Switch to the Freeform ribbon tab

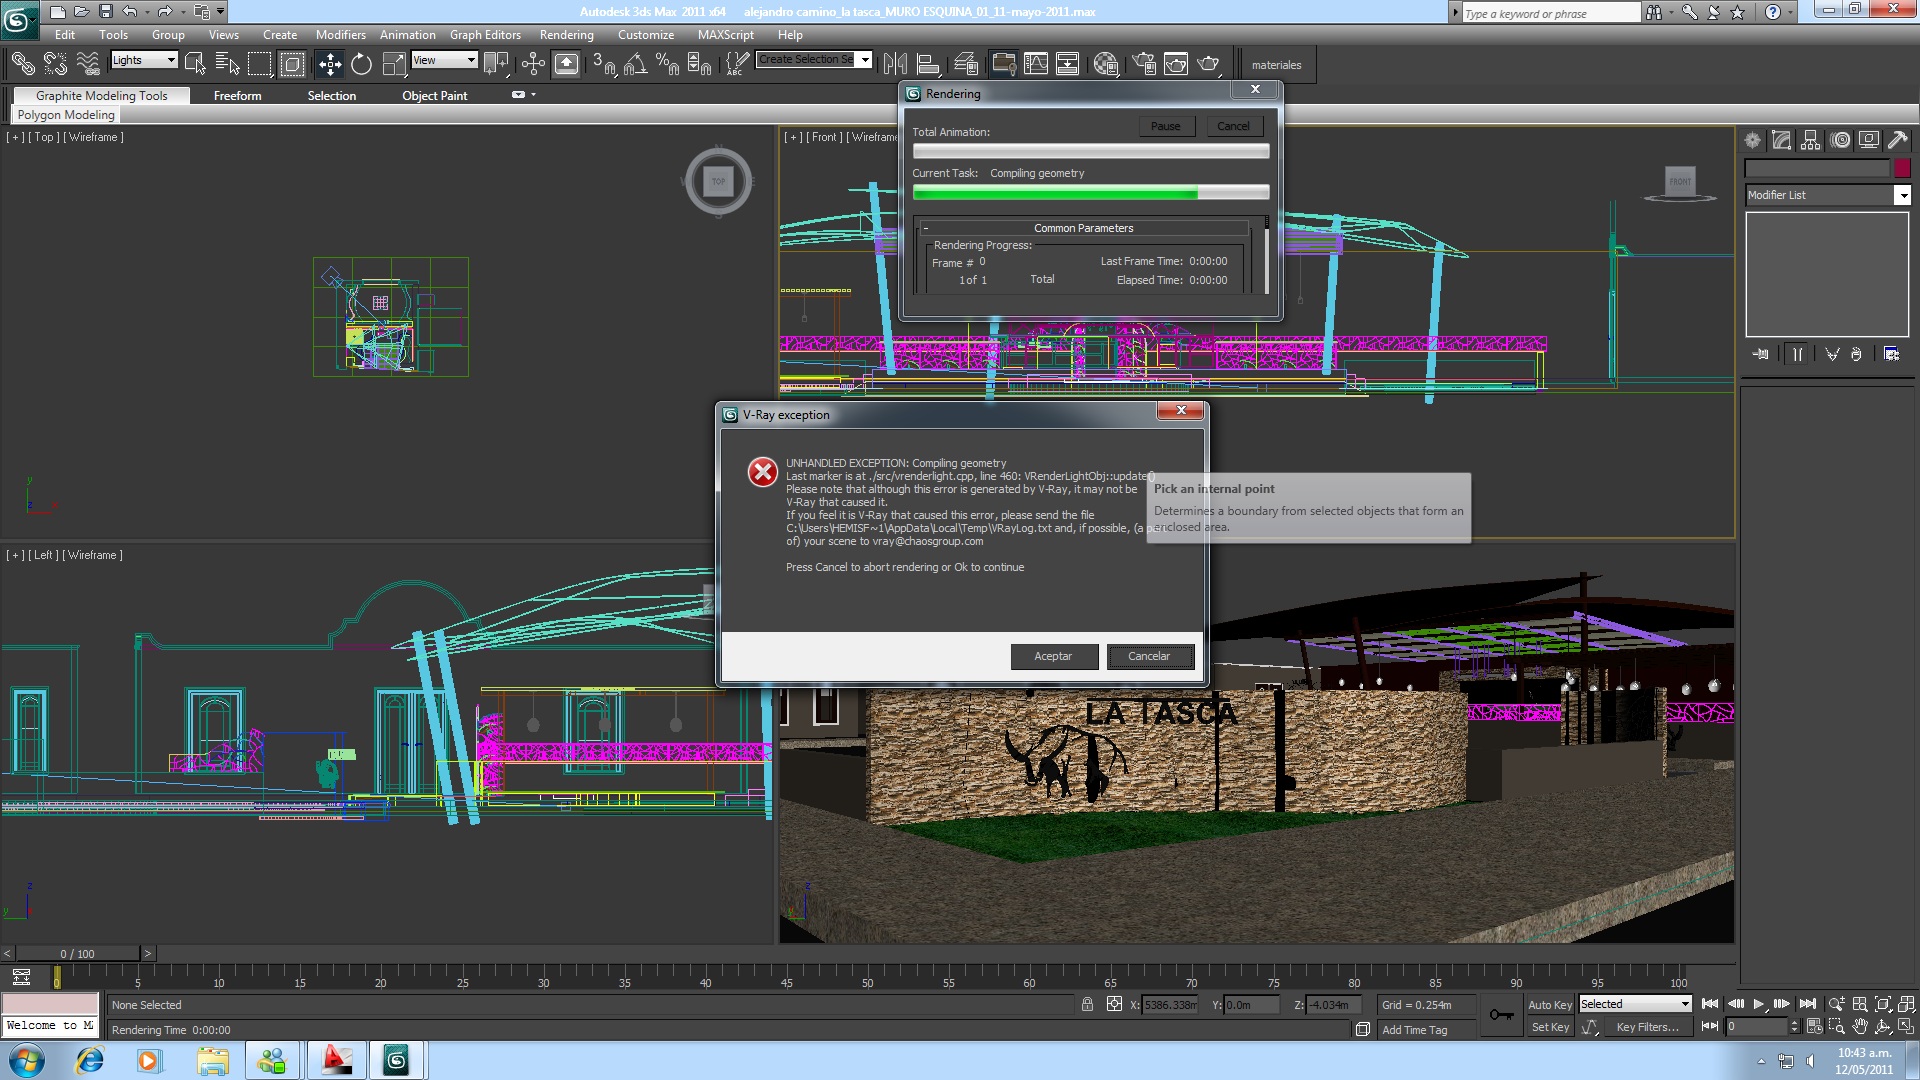[x=237, y=96]
